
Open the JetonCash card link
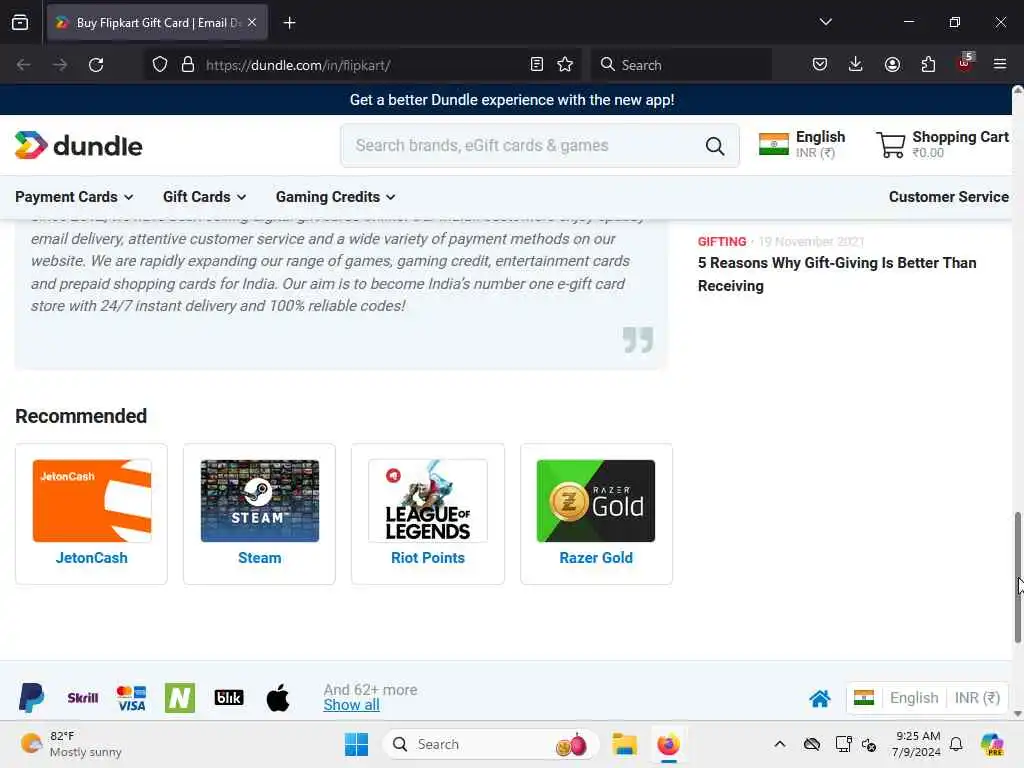91,514
